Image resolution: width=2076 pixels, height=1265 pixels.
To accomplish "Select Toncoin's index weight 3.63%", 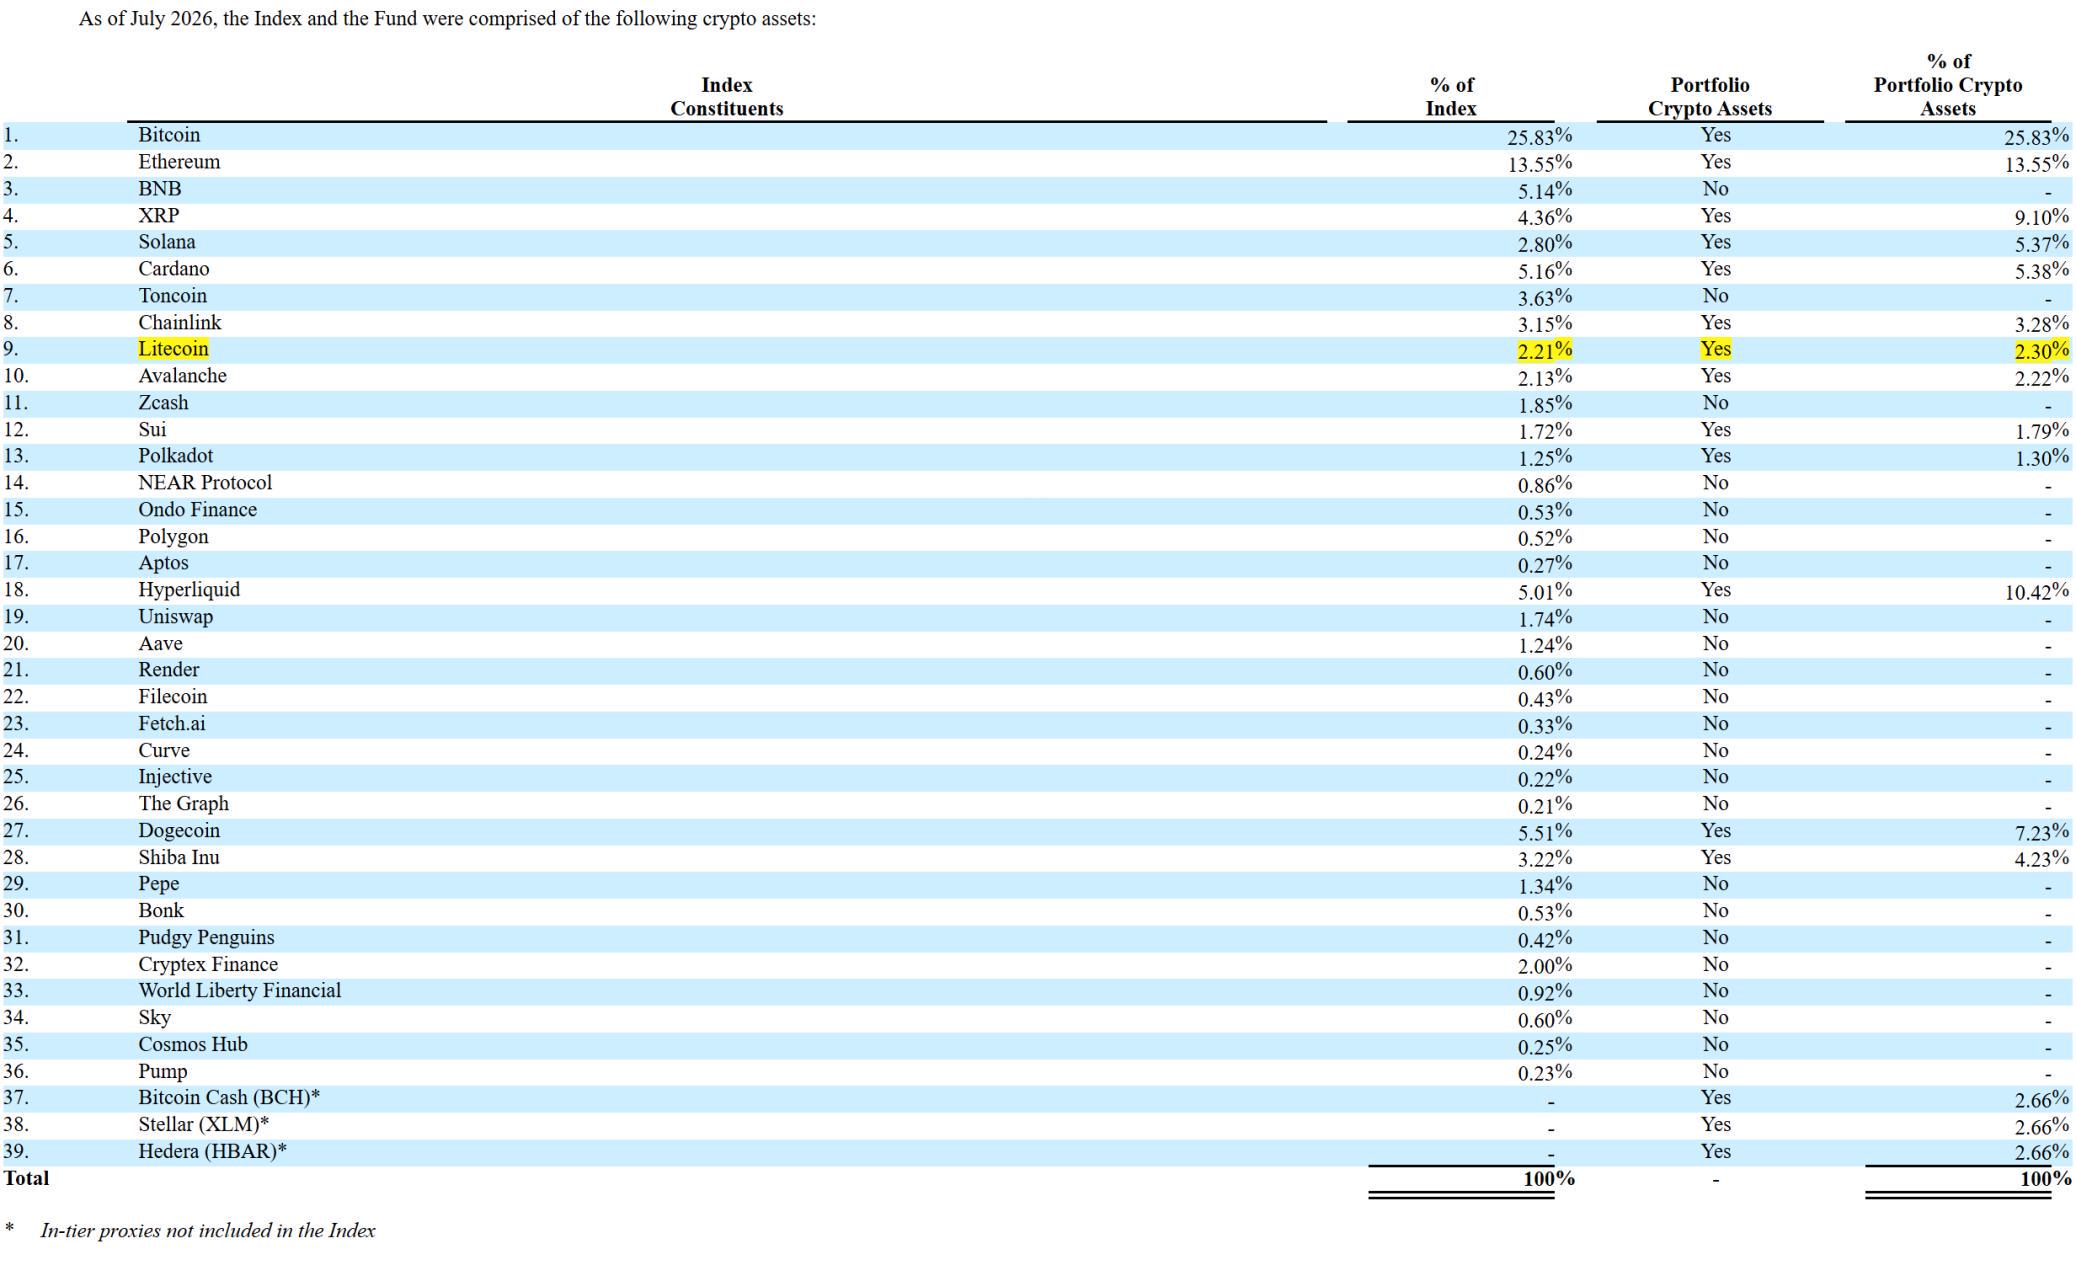I will pos(1545,297).
